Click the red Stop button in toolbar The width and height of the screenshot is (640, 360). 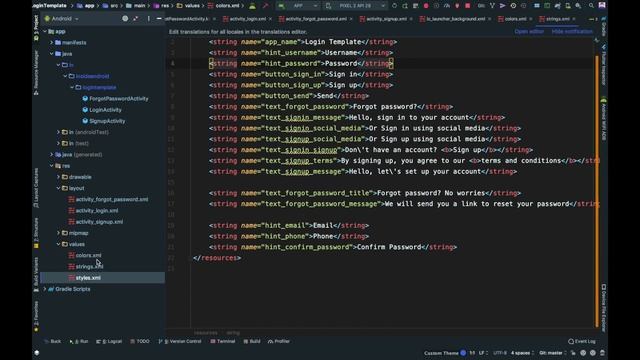coord(468,6)
